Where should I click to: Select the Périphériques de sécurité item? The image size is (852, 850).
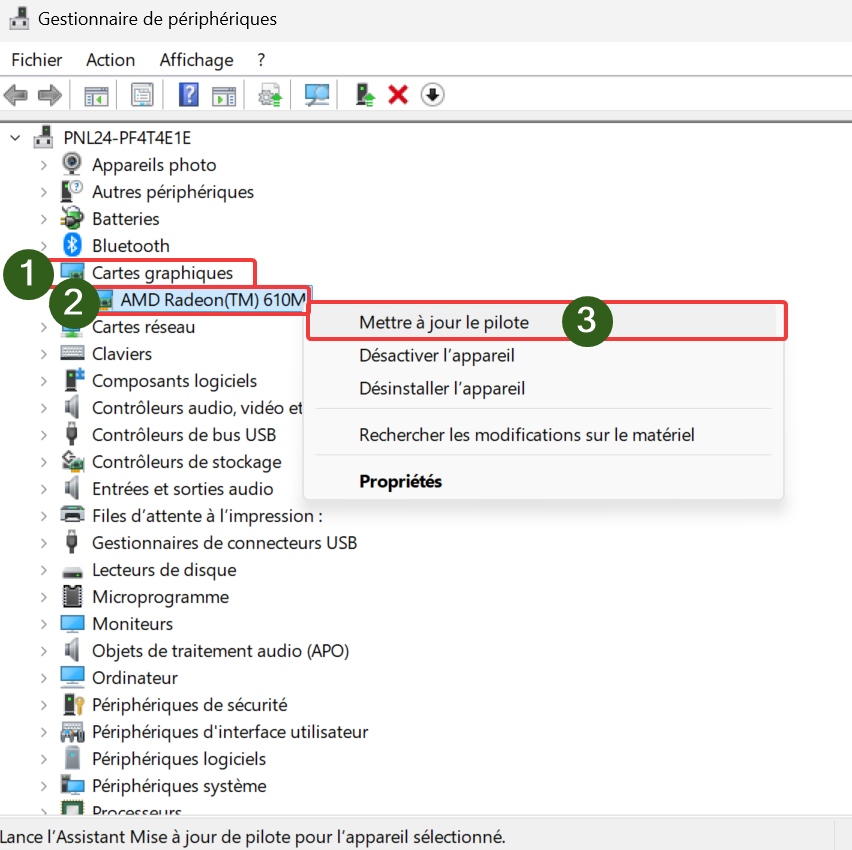pyautogui.click(x=189, y=704)
